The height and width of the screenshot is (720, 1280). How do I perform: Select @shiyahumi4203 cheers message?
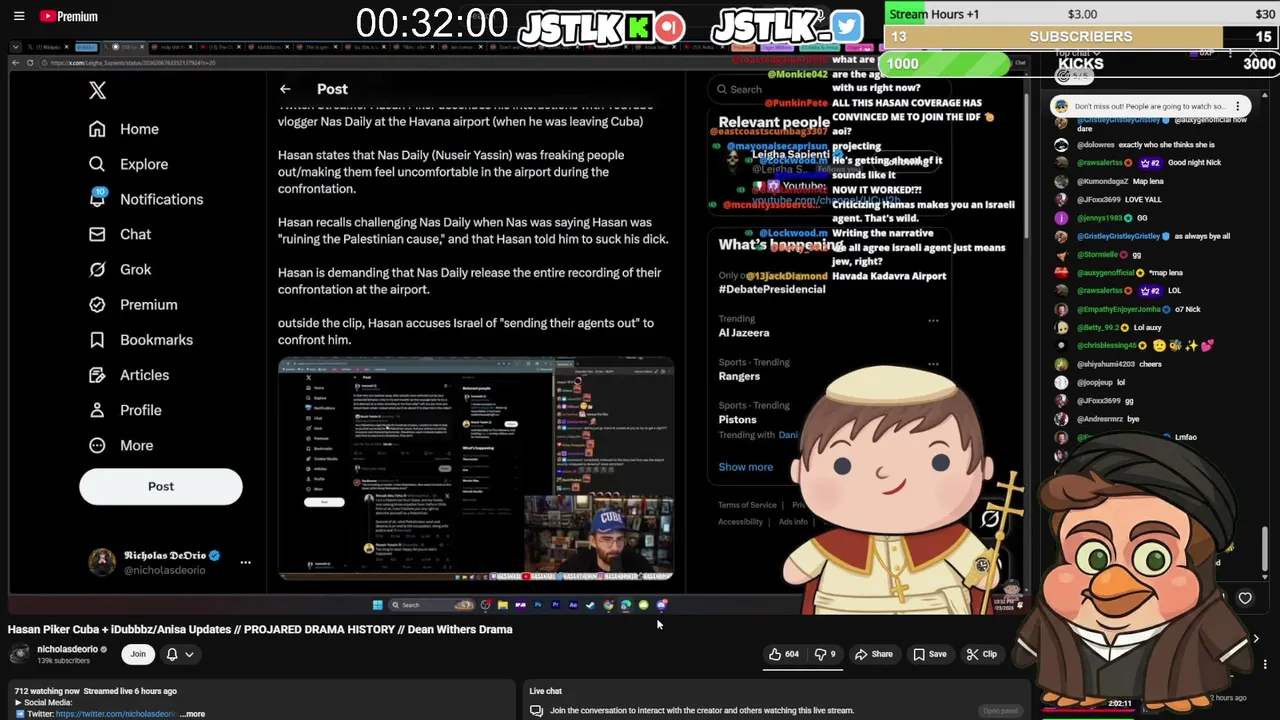[x=1108, y=364]
